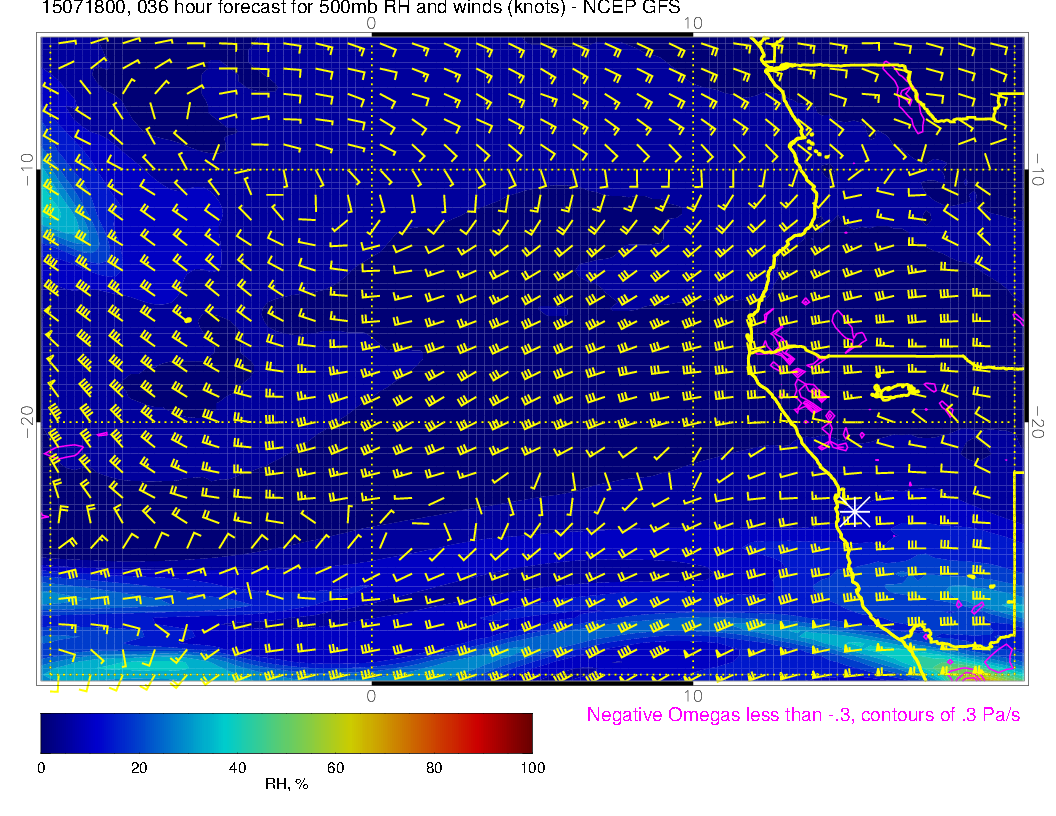The image size is (1056, 816).
Task: Click the '20' colorbar tick label
Action: [139, 768]
